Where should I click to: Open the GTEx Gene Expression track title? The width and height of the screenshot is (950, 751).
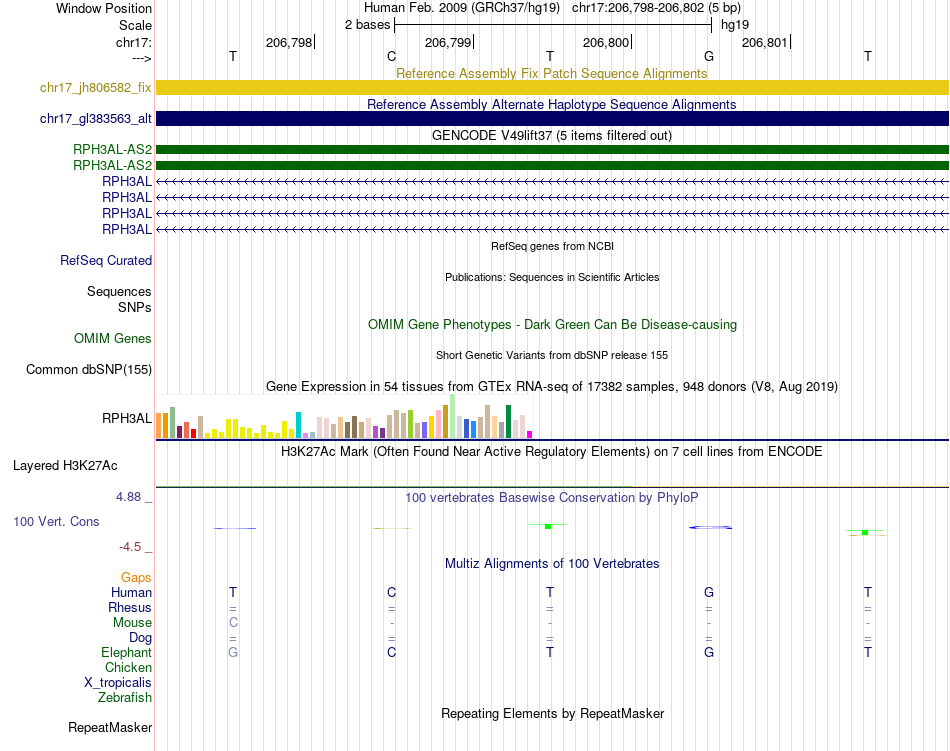(x=552, y=386)
